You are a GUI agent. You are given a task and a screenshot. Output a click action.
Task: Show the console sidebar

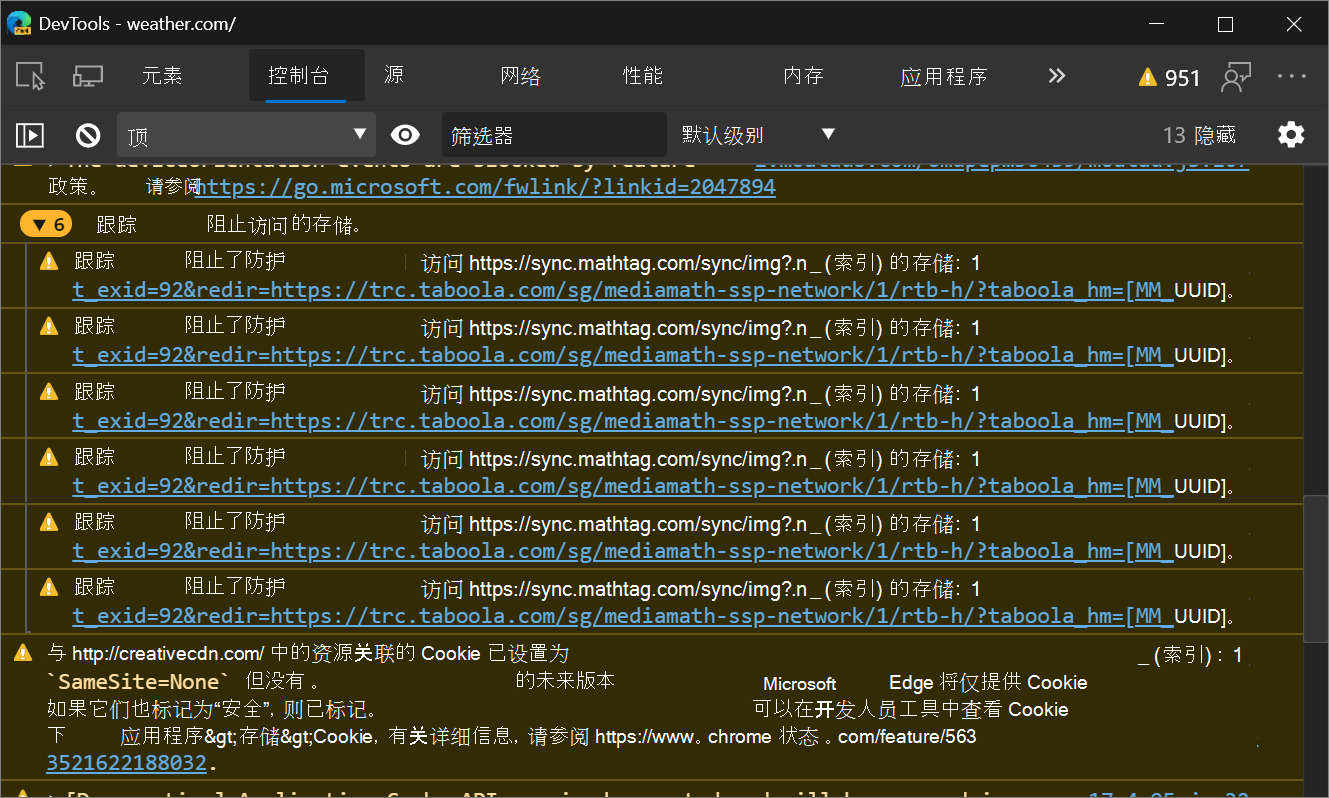tap(31, 135)
